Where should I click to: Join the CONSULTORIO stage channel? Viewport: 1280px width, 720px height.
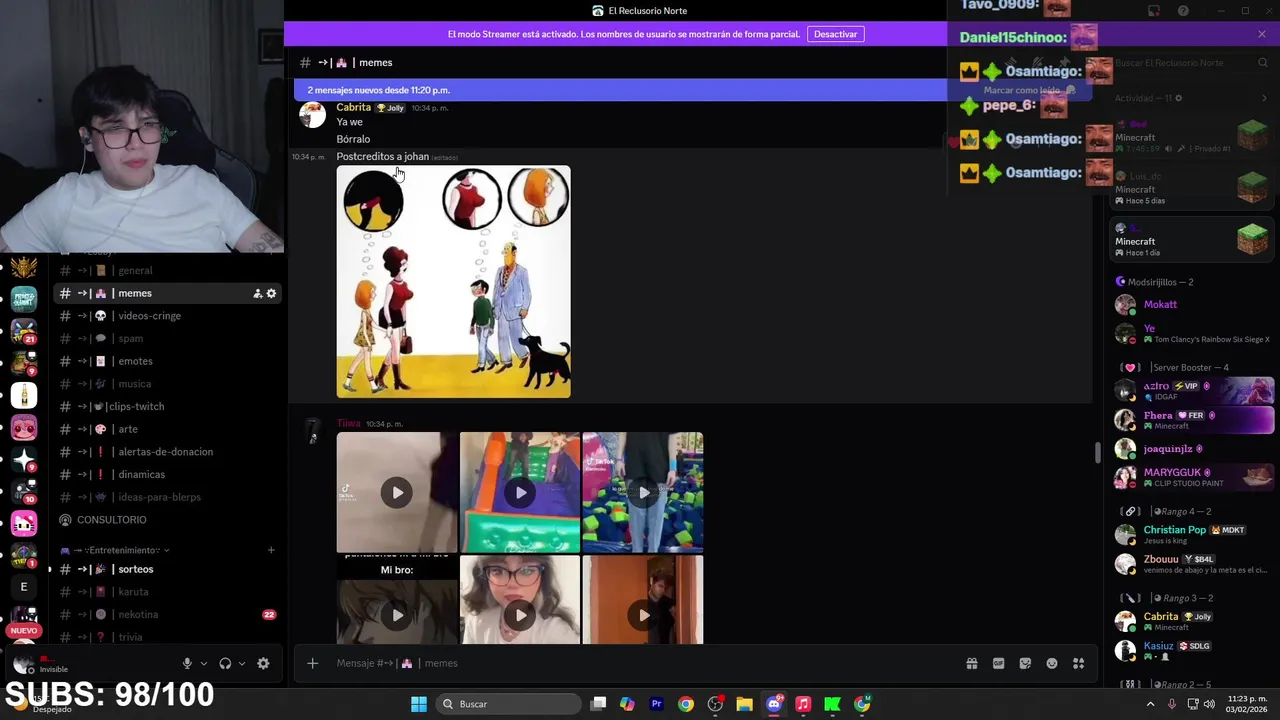pos(167,520)
